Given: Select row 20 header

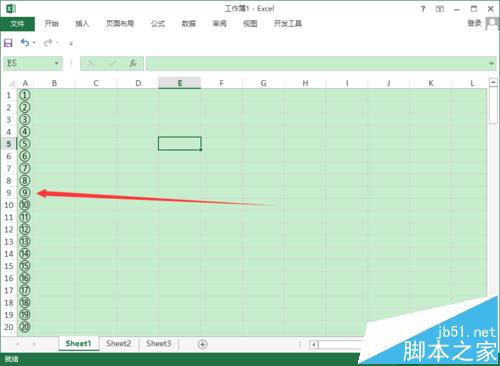Looking at the screenshot, I should tap(9, 327).
